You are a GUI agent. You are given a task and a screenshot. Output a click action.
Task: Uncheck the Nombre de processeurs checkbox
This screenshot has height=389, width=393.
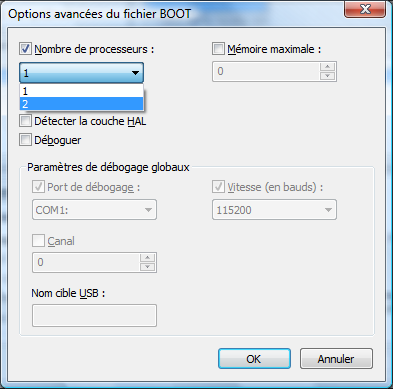[x=25, y=49]
